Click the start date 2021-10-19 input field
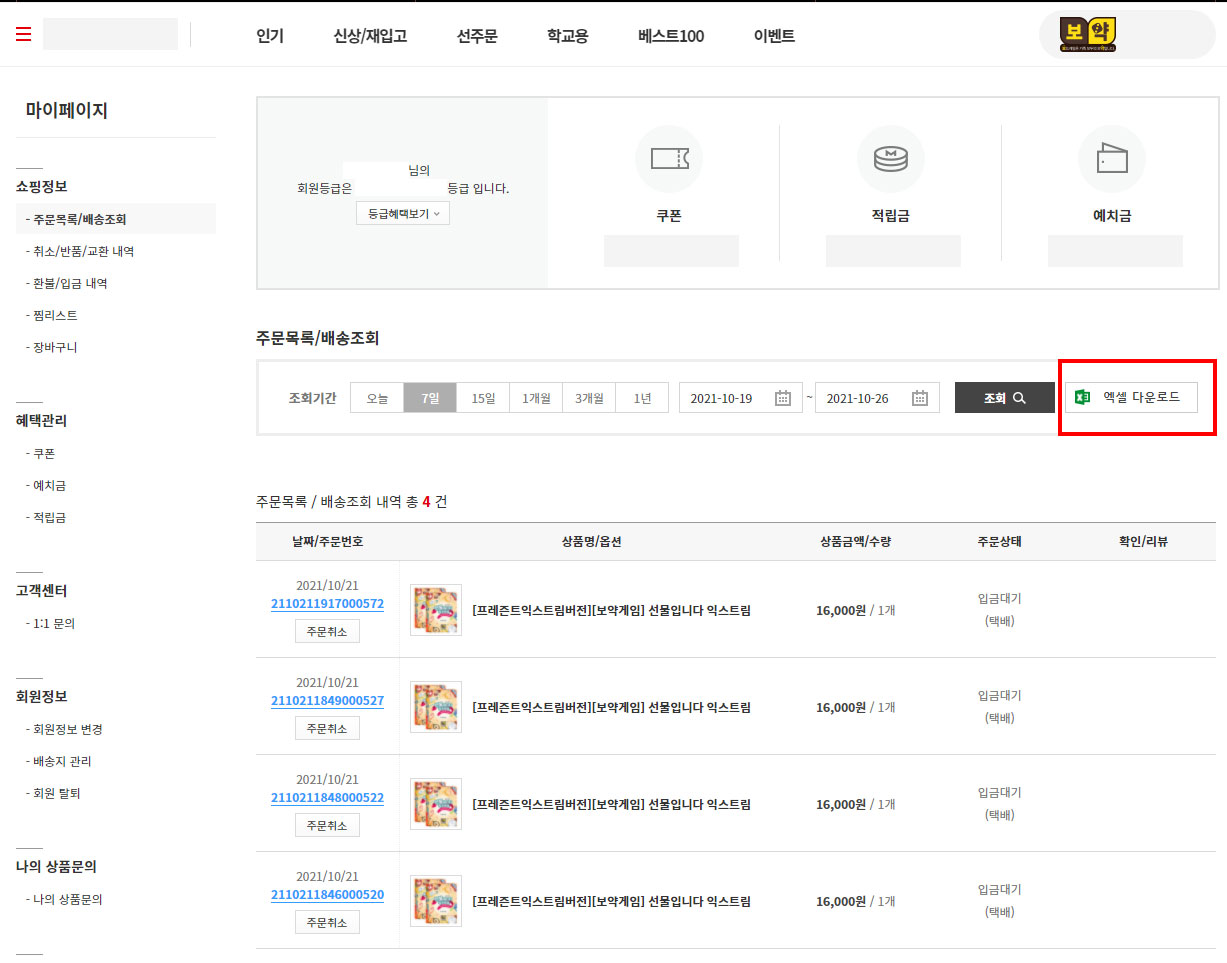Screen dimensions: 1227x963 point(723,398)
